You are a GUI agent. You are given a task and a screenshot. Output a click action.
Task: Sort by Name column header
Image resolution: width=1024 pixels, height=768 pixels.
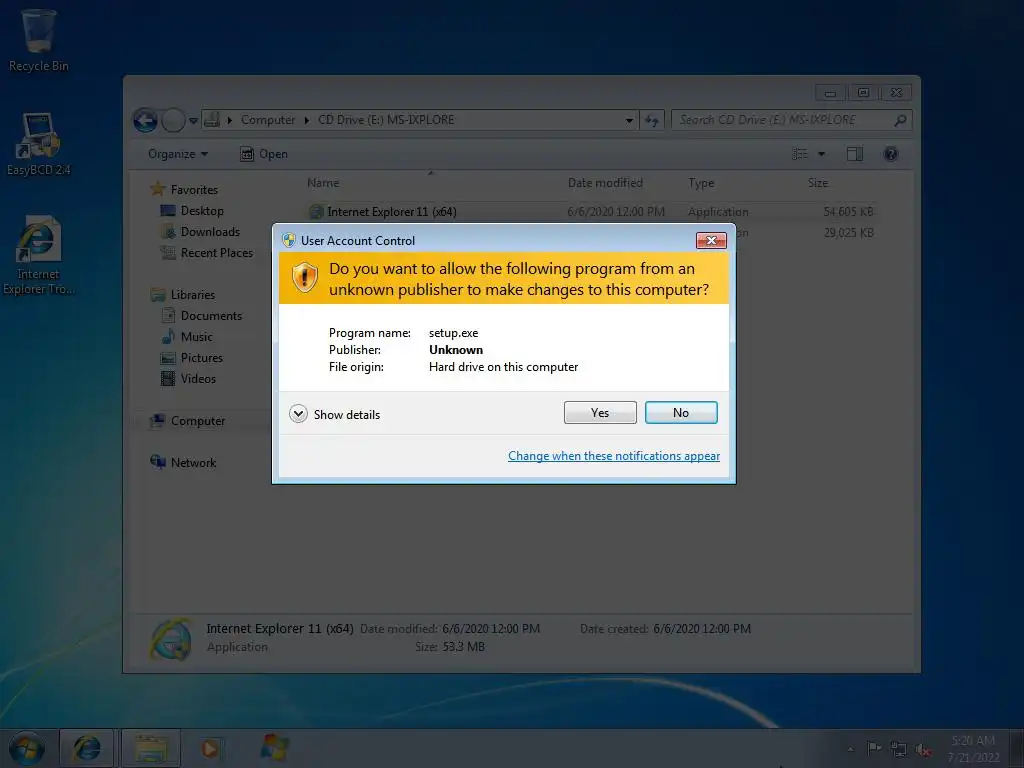tap(323, 183)
